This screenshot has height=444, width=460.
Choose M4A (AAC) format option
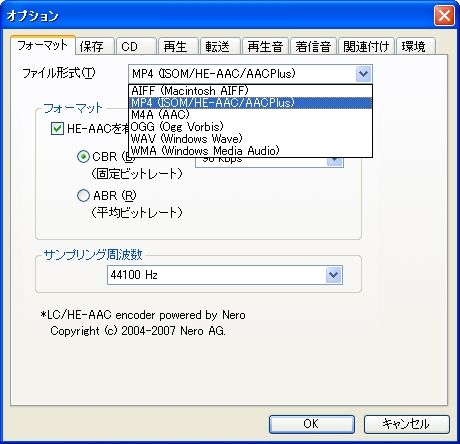(250, 115)
